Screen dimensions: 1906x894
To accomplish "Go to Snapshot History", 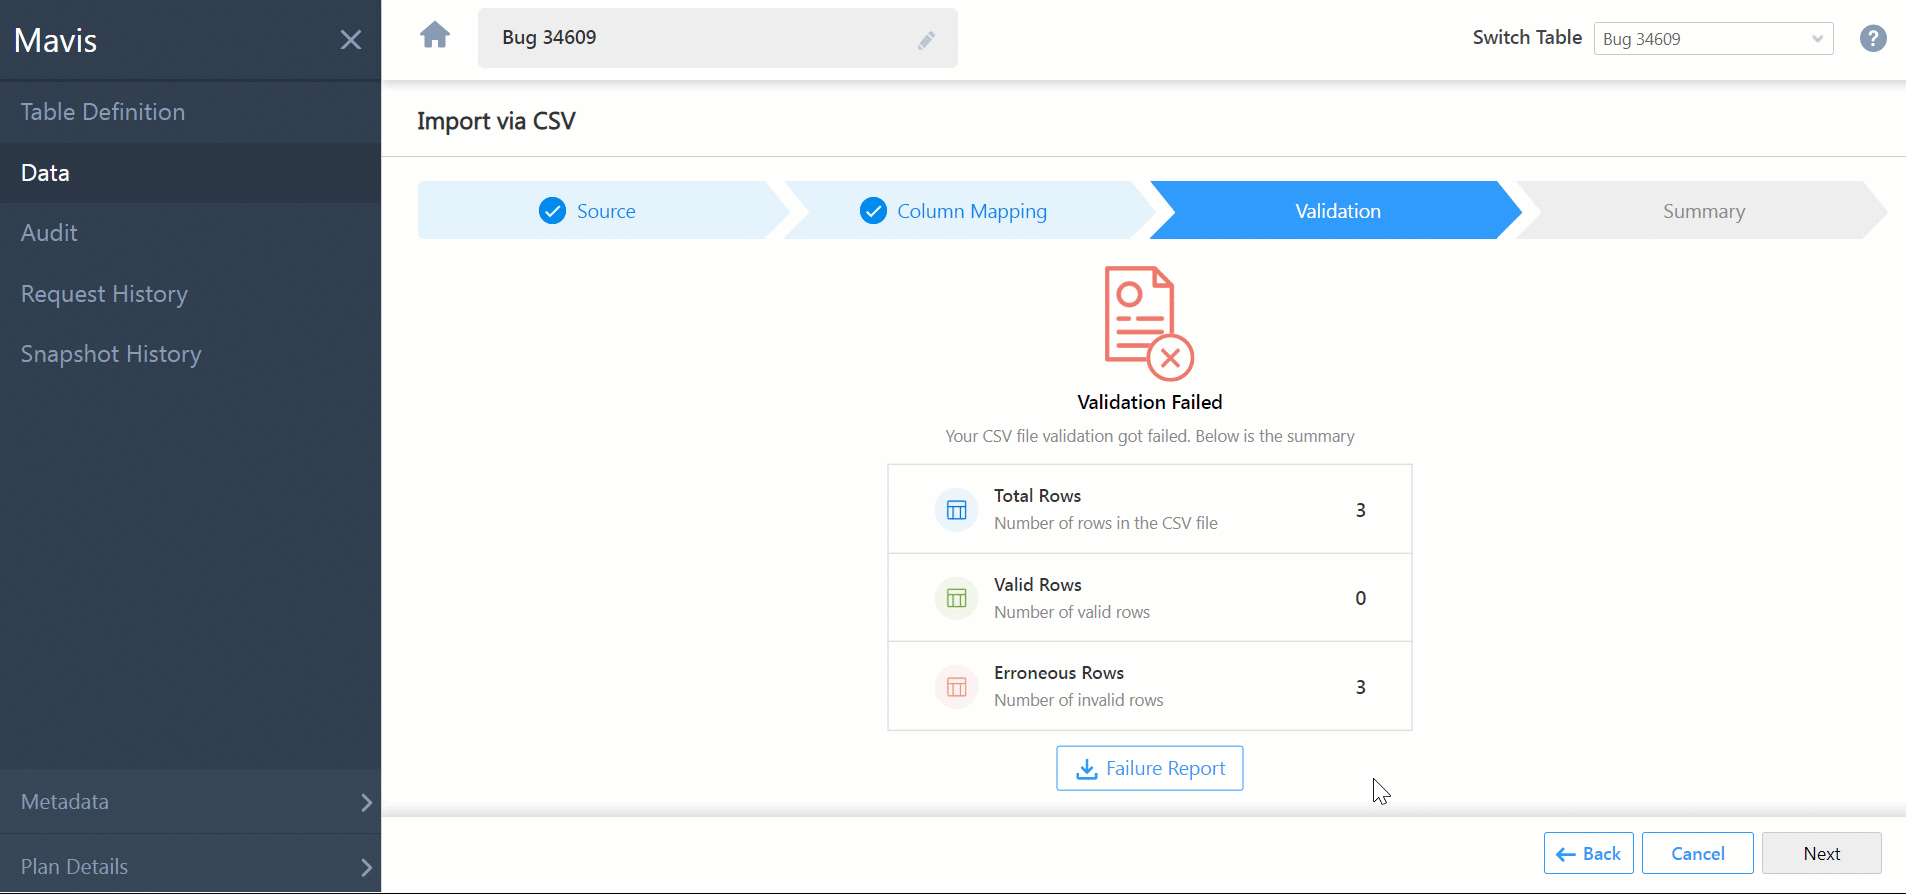I will coord(111,354).
